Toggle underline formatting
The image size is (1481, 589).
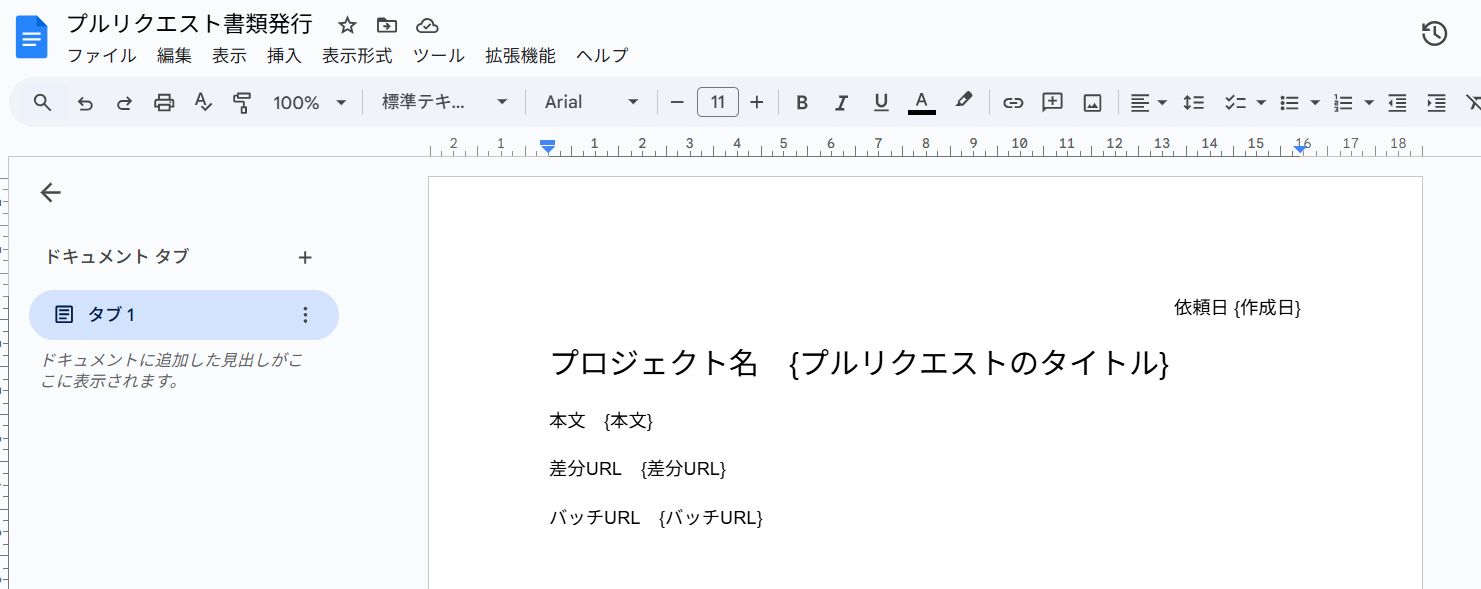tap(881, 102)
